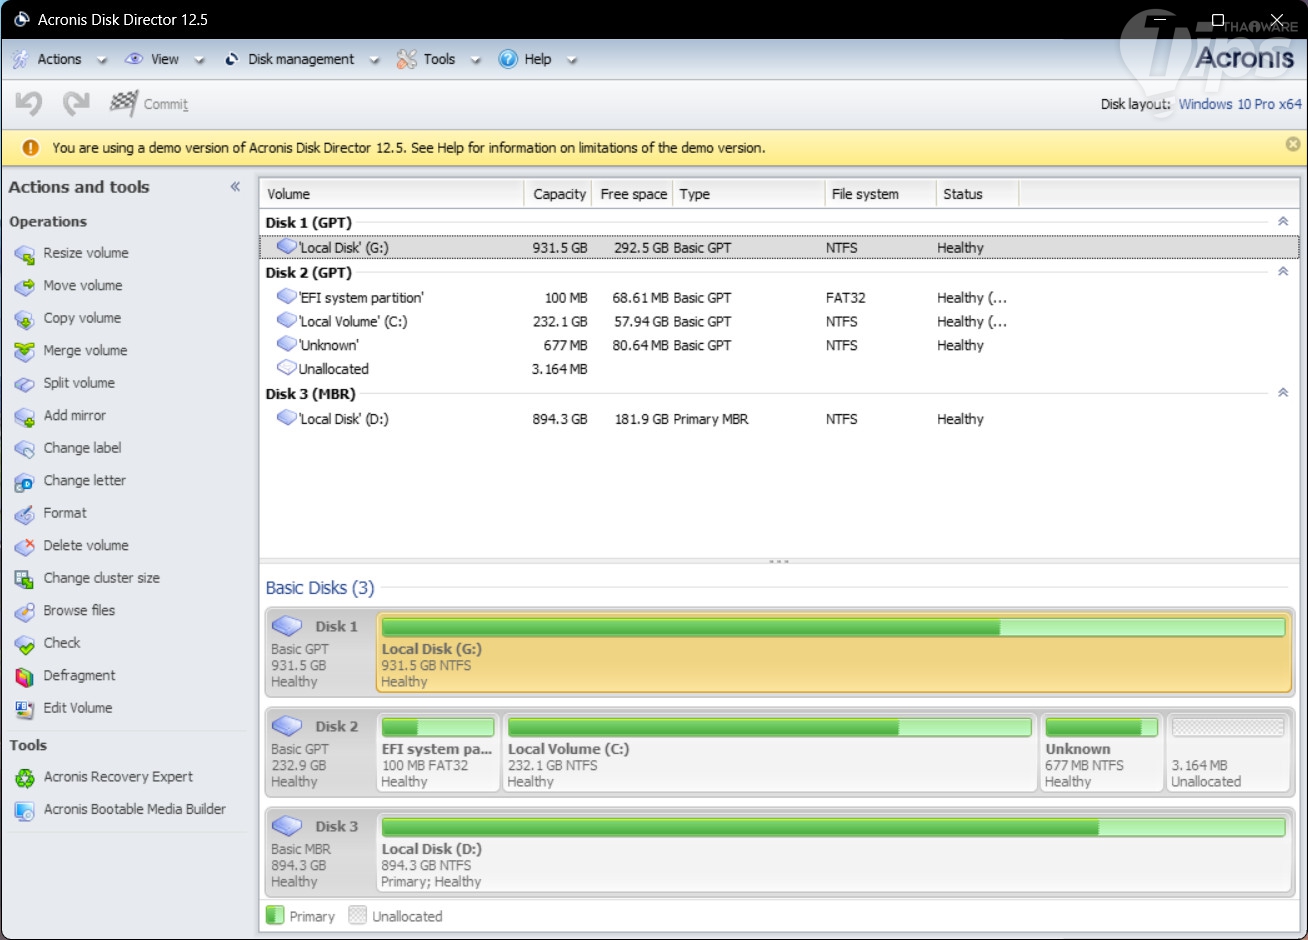Click the Delete volume icon
1308x940 pixels.
coord(24,546)
